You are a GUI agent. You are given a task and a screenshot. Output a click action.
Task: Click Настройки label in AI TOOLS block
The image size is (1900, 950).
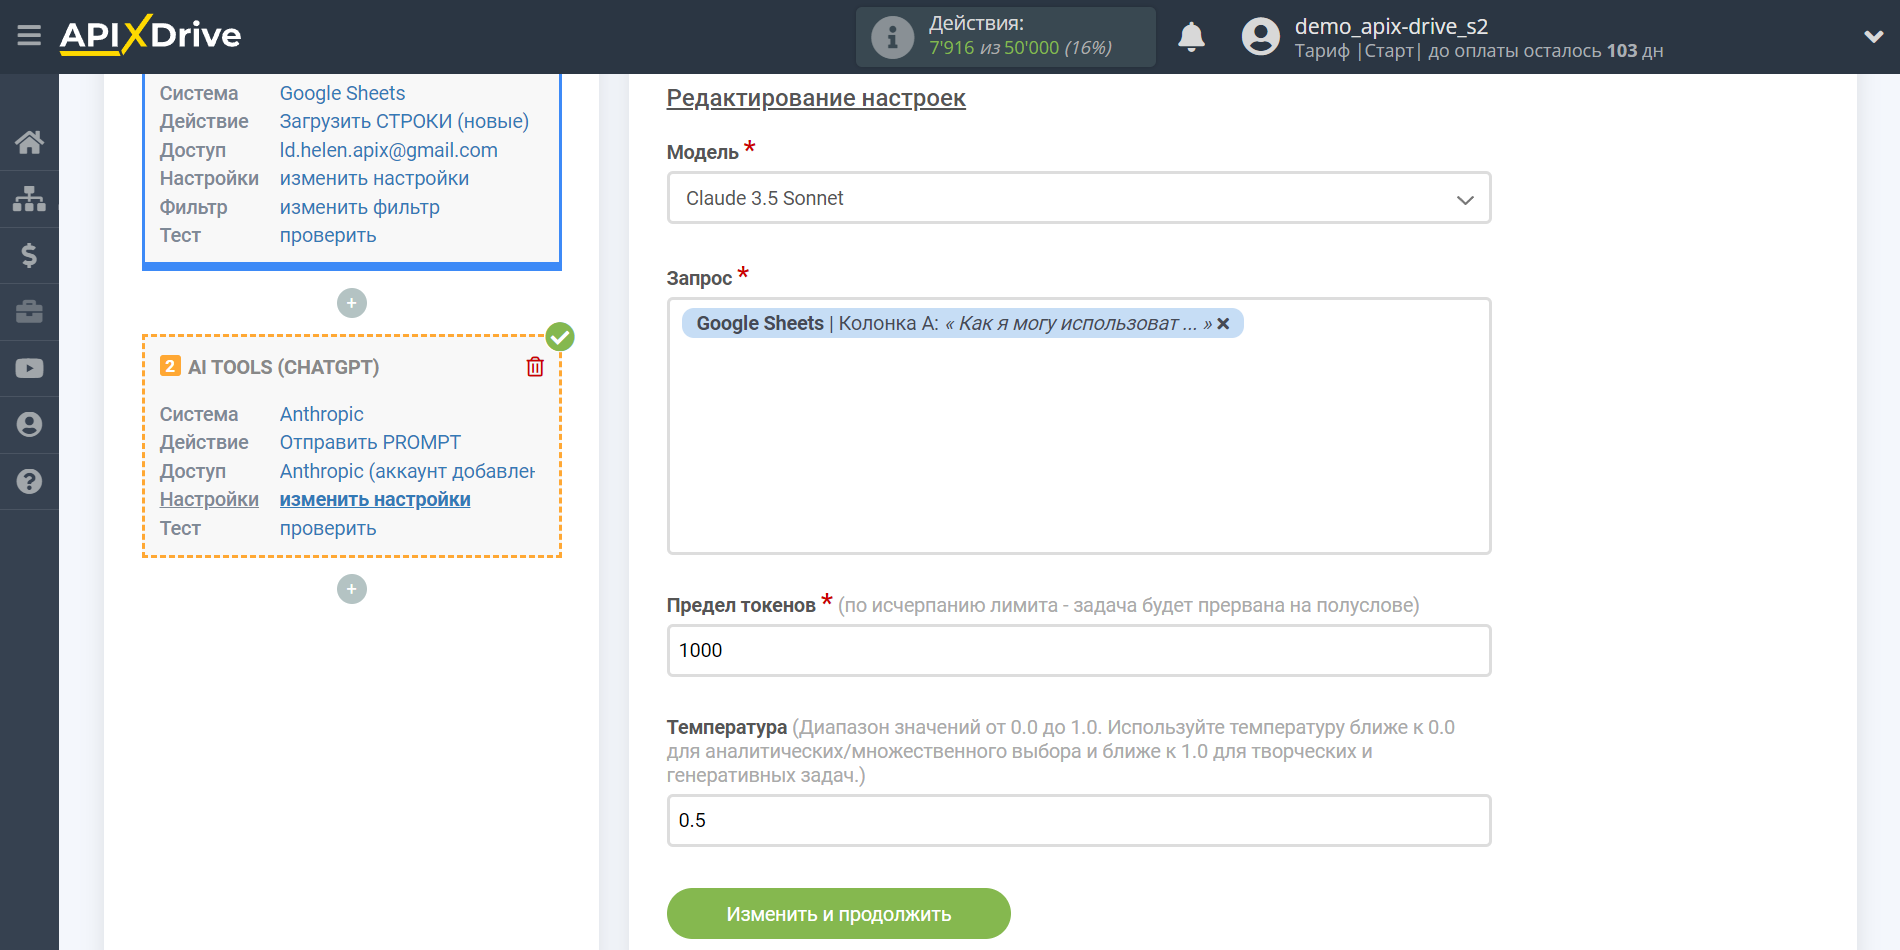[209, 499]
